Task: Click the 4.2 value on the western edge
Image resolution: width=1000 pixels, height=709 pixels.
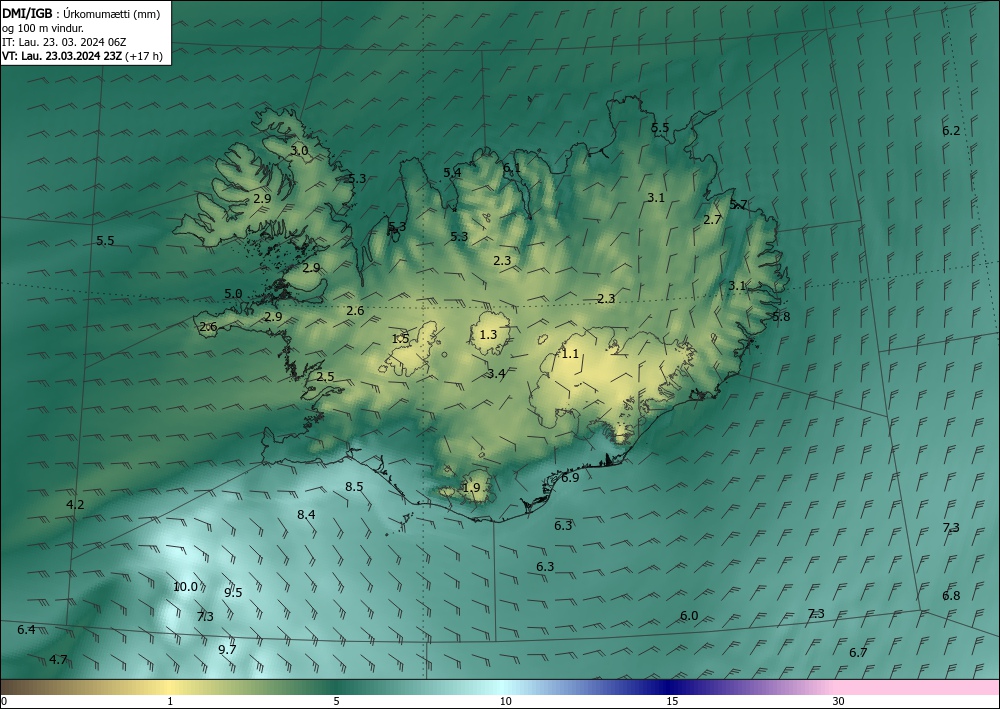Action: (x=75, y=504)
